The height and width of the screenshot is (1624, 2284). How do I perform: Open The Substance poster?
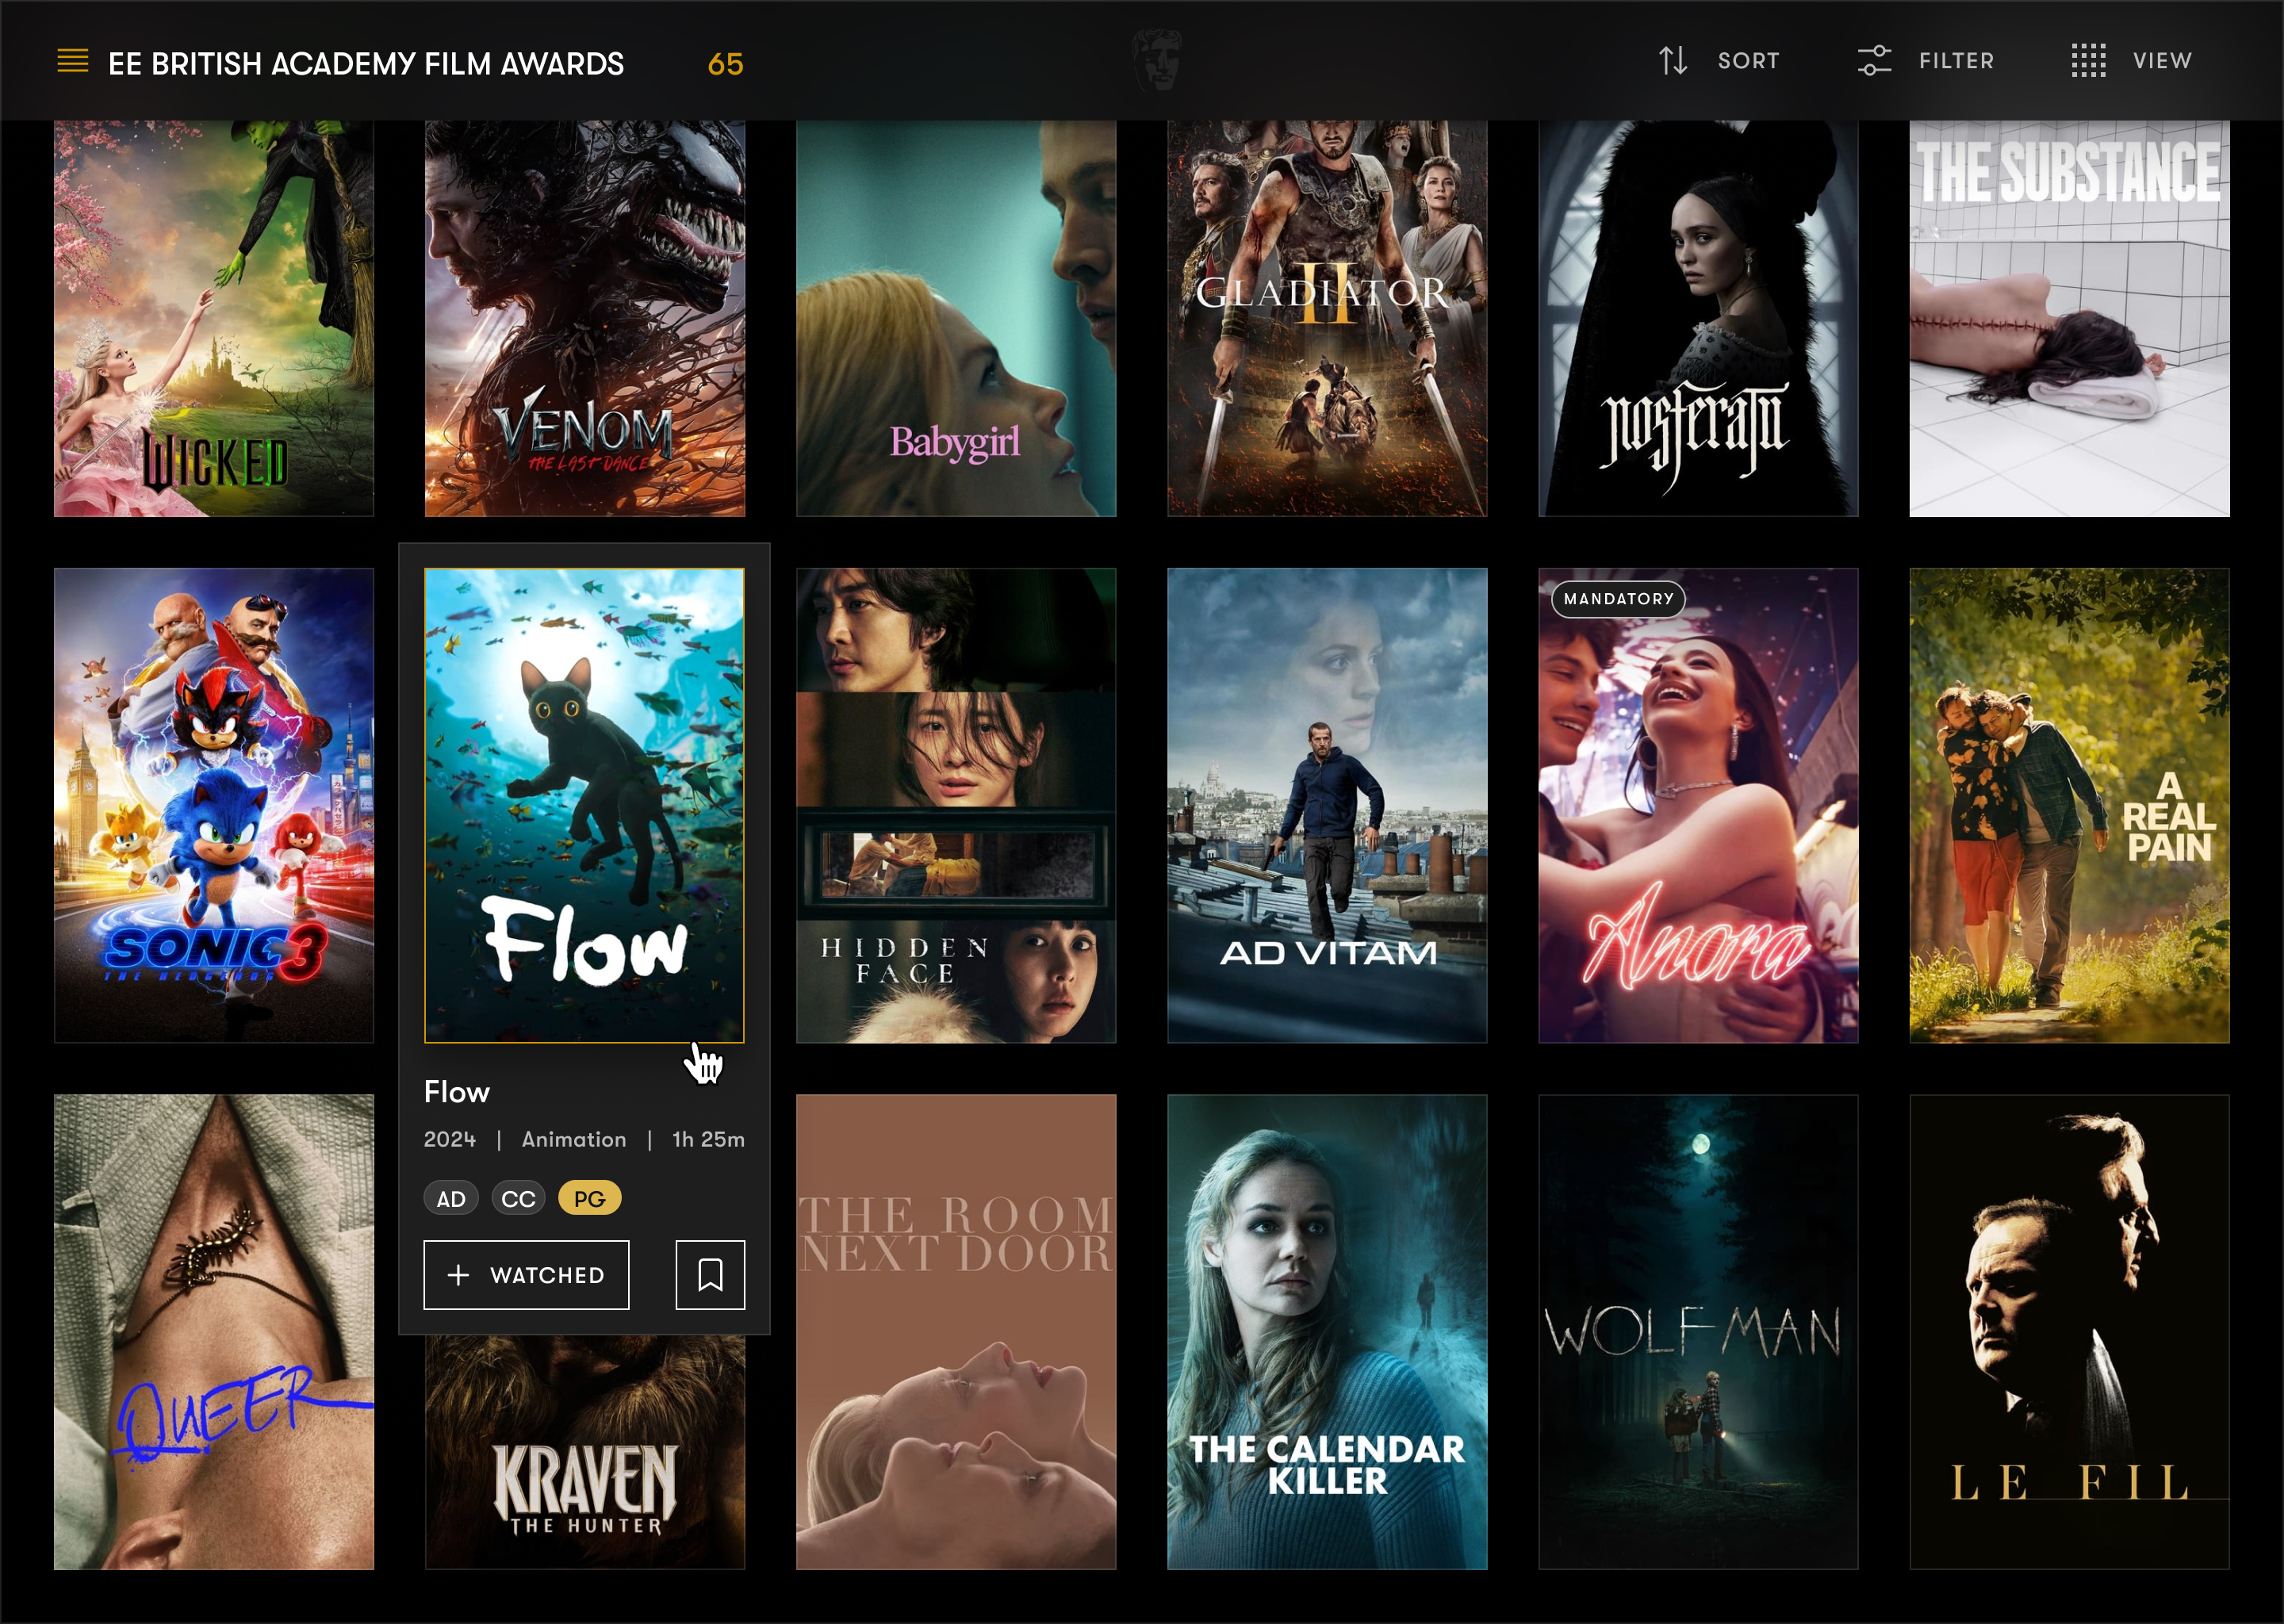[2069, 318]
